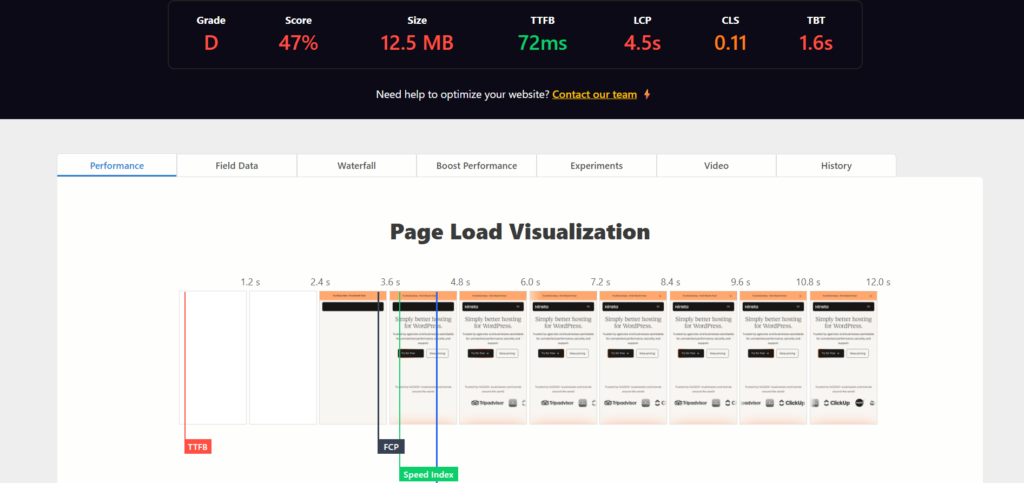Open the Field Data tab

[237, 166]
